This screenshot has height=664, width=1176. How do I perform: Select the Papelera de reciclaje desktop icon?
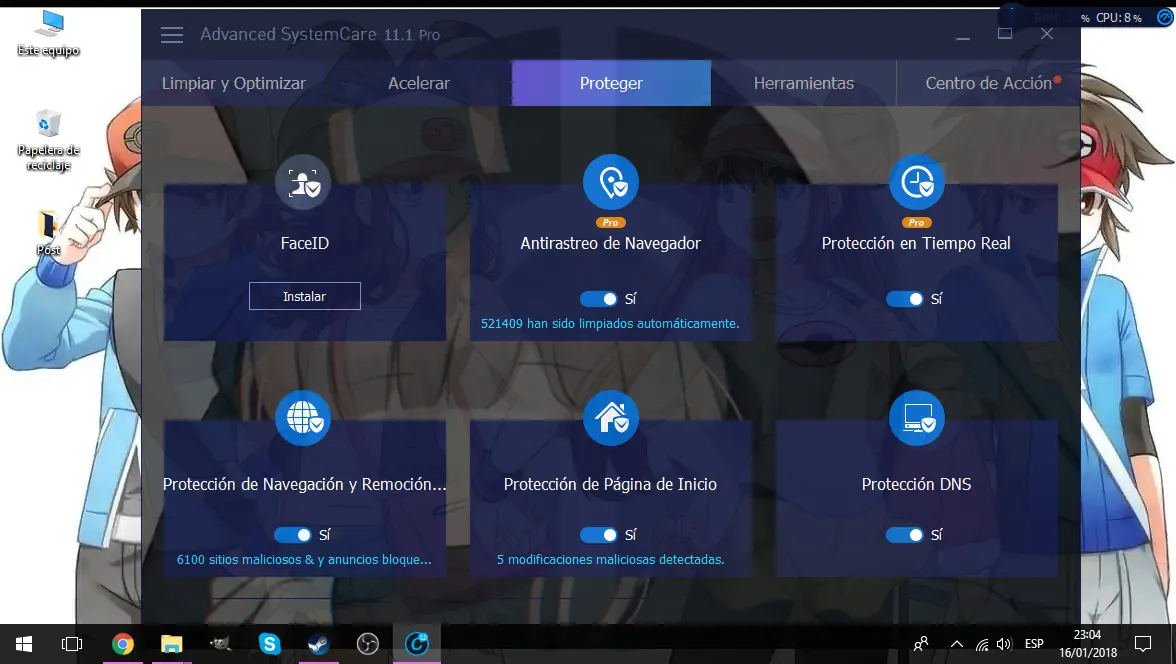point(49,140)
